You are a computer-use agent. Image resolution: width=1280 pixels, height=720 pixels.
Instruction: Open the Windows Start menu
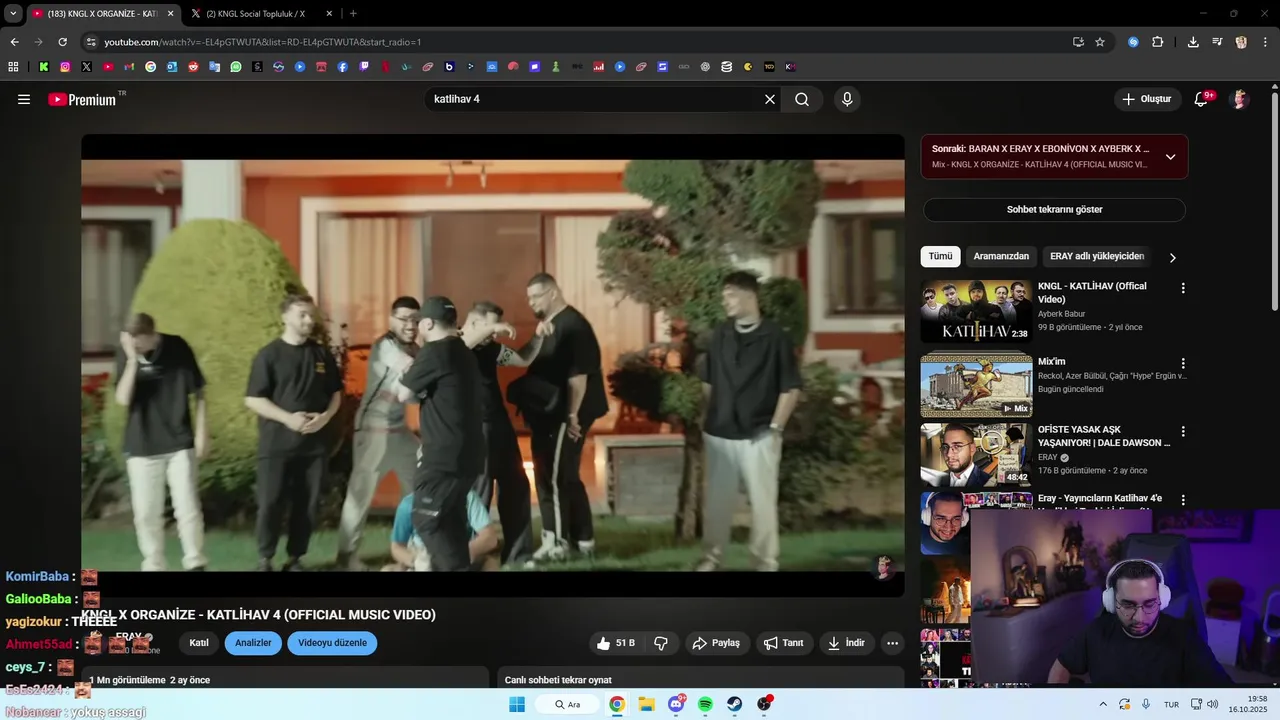pyautogui.click(x=517, y=704)
